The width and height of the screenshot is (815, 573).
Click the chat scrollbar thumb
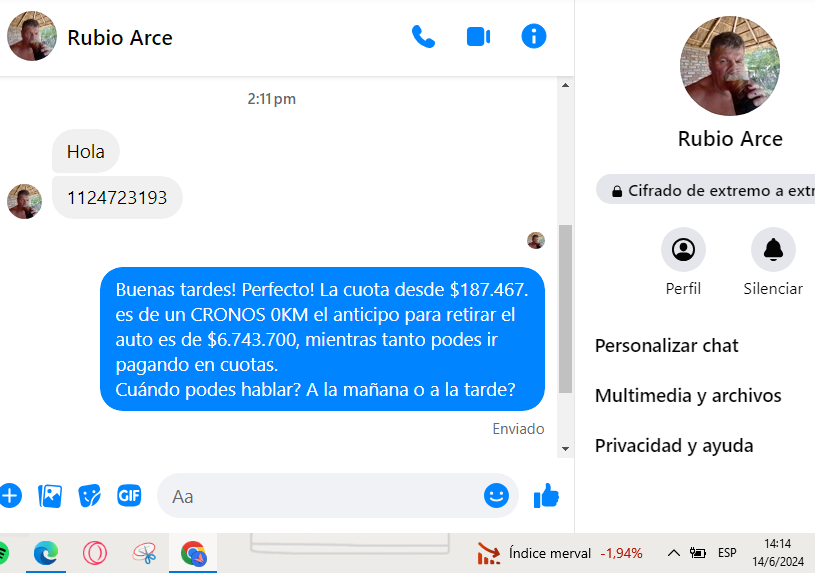(x=566, y=309)
